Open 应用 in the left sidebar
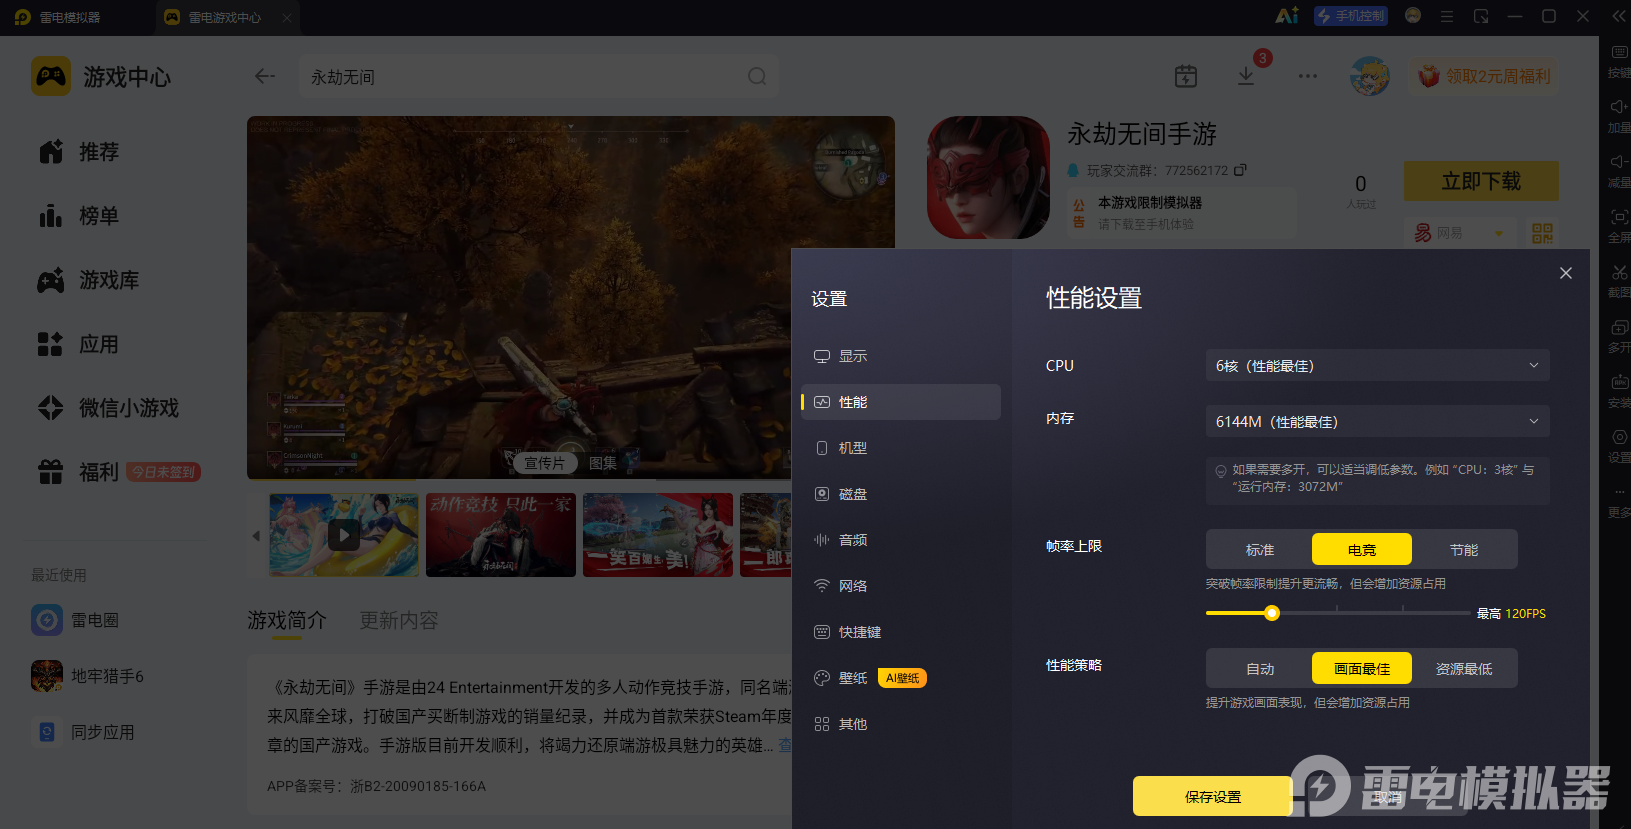Viewport: 1631px width, 829px height. coord(79,344)
